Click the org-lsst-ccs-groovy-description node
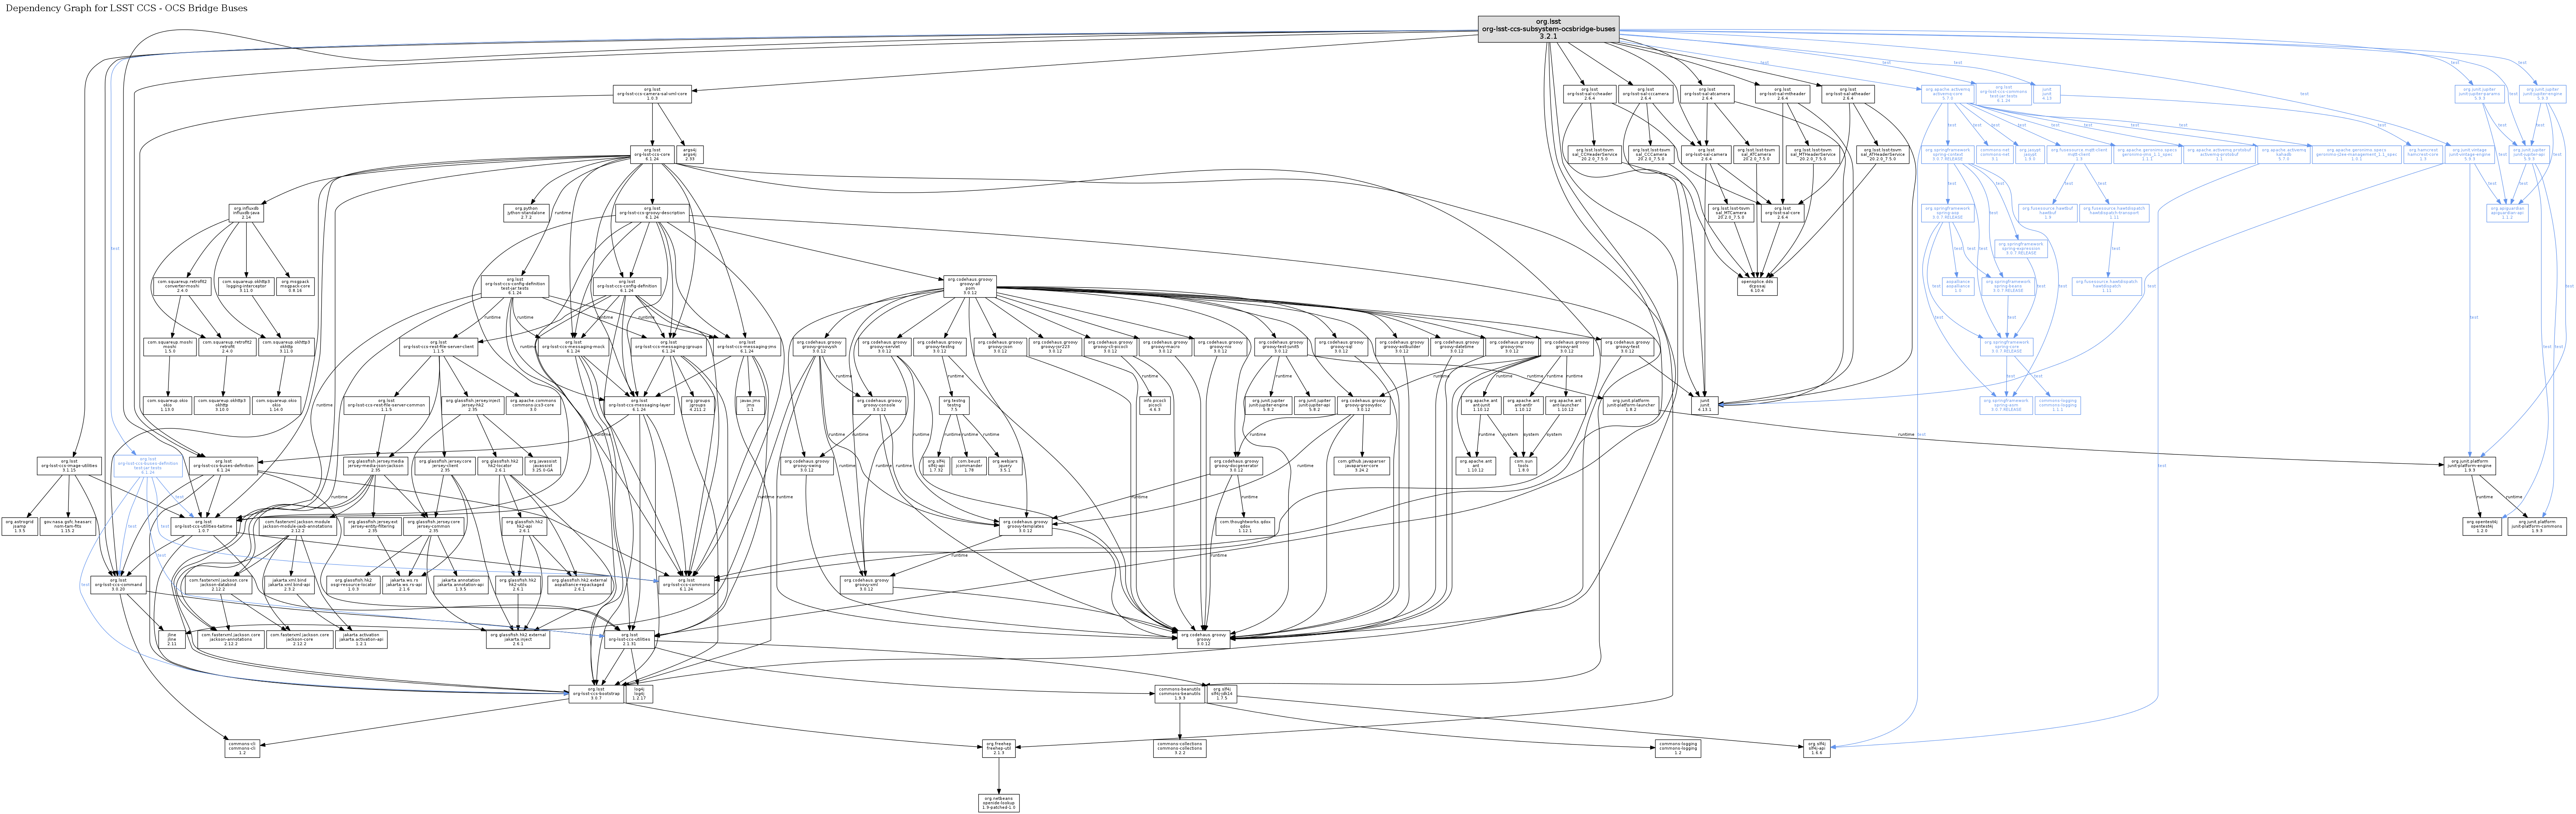Screen dimensions: 2576x814 click(x=652, y=213)
